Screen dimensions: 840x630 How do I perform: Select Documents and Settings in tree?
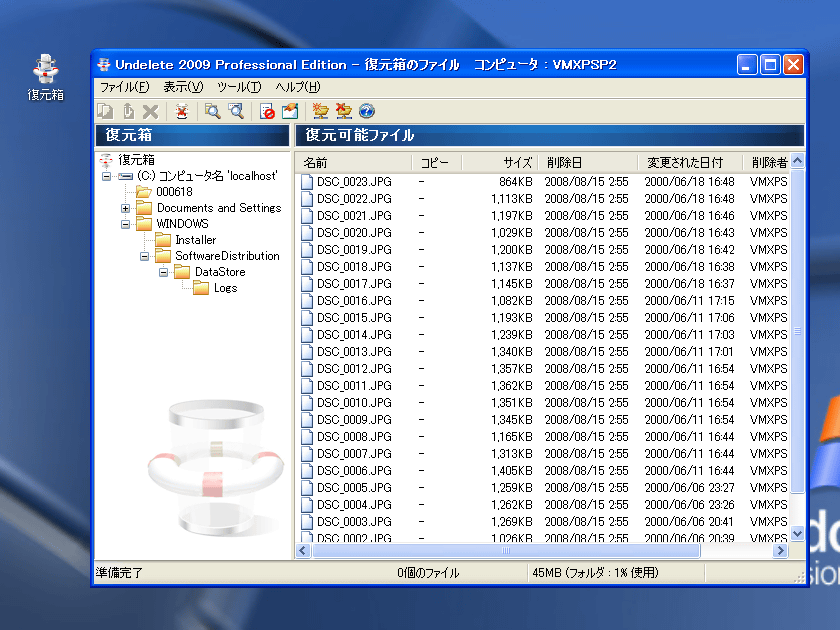[219, 208]
